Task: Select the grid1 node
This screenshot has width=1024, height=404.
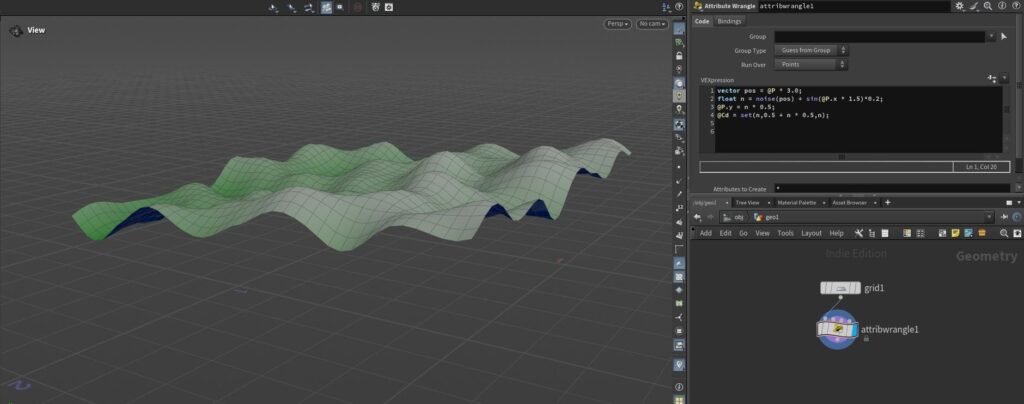Action: (839, 288)
